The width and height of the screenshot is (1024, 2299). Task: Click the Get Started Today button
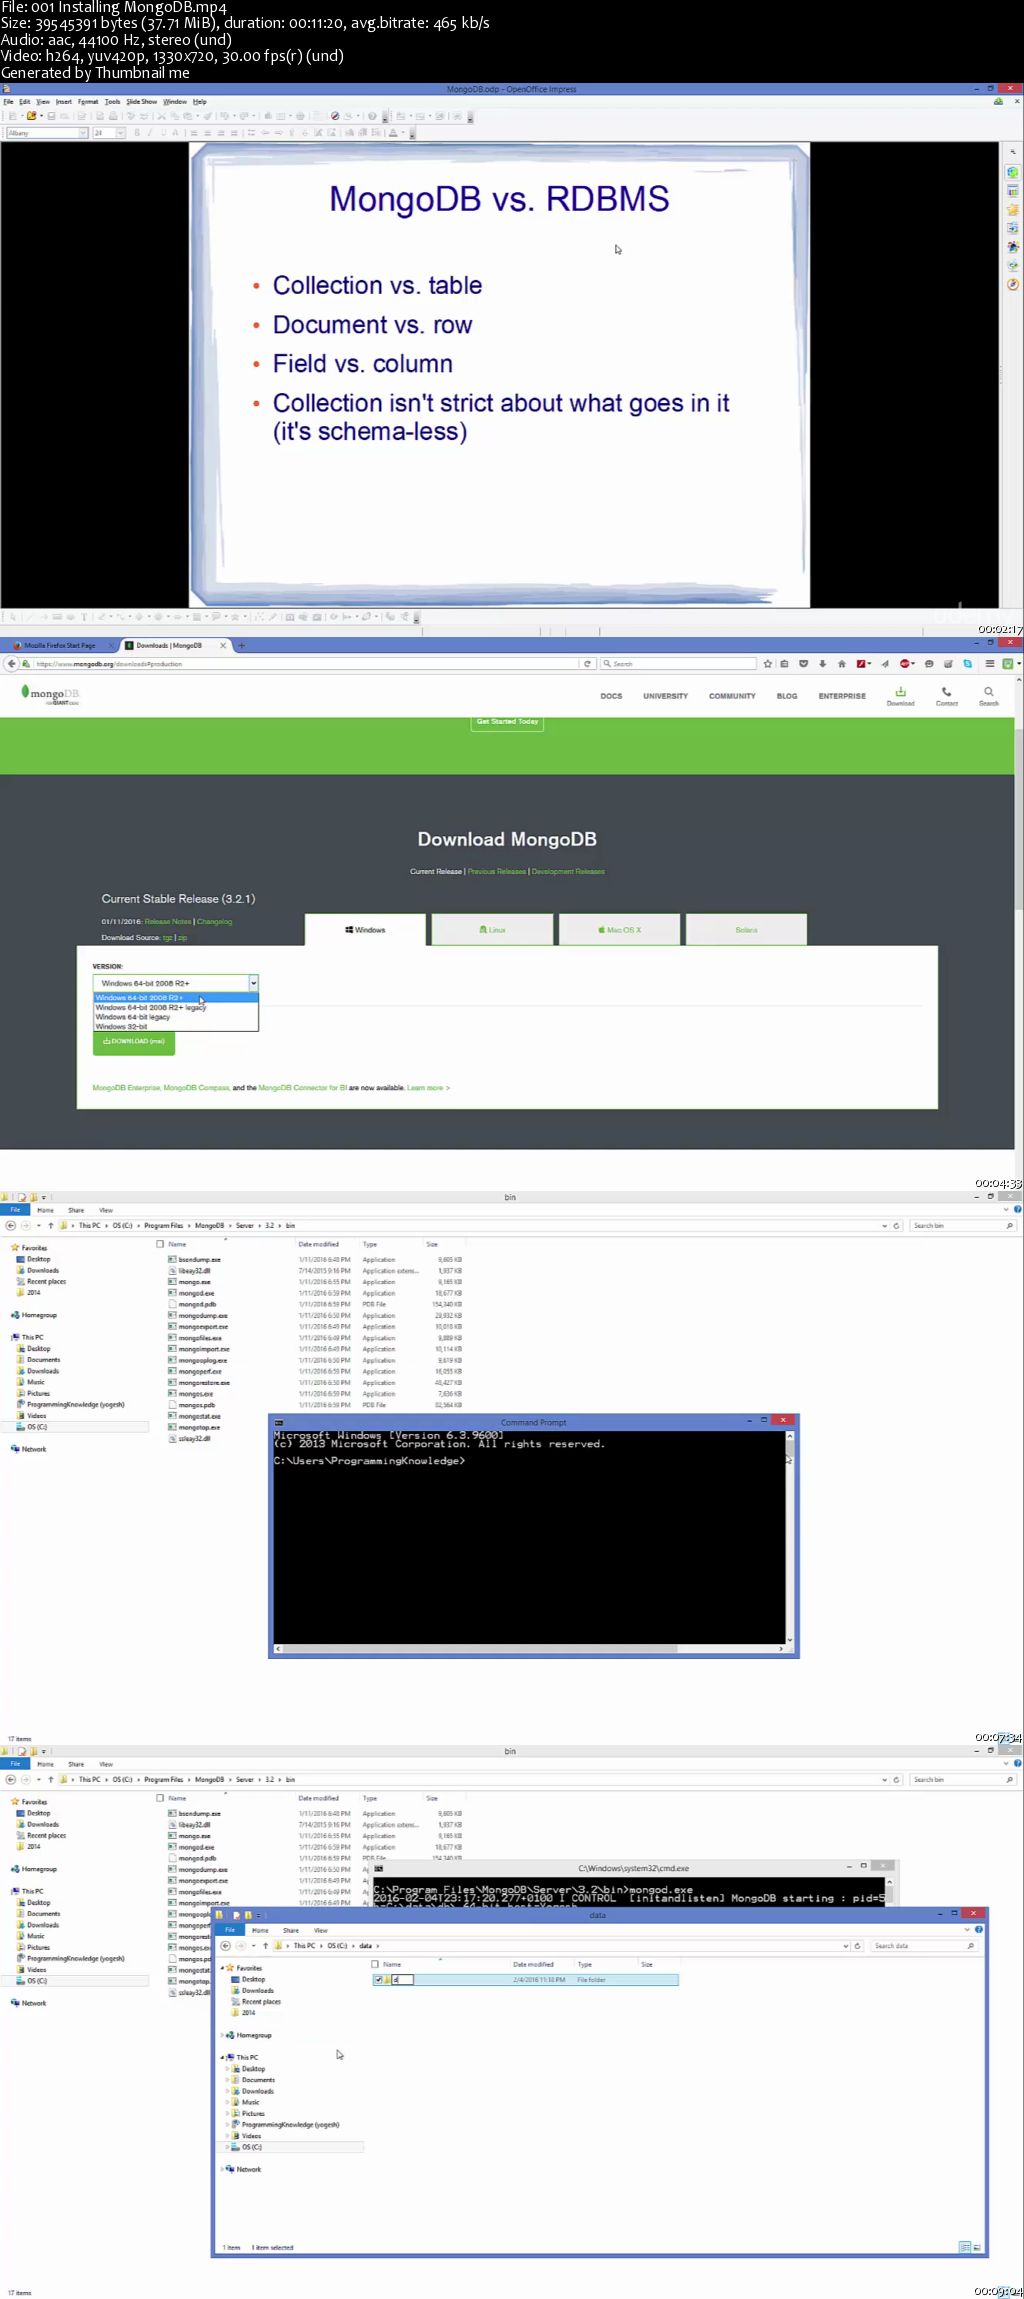point(507,722)
